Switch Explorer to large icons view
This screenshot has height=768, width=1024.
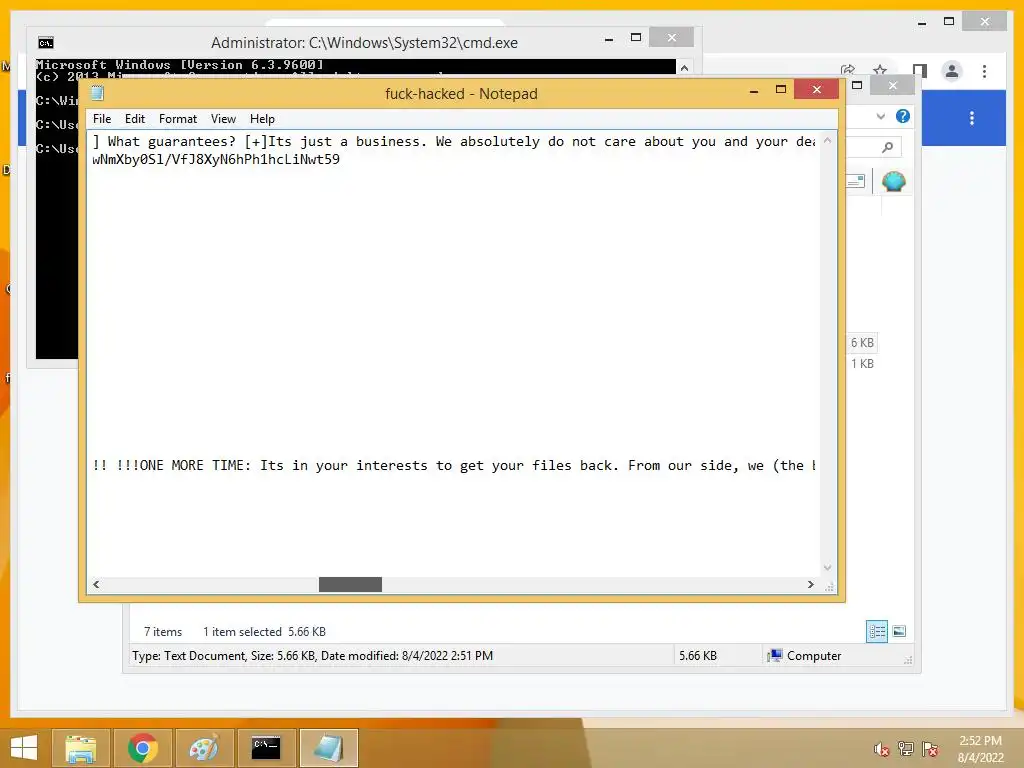pos(899,631)
